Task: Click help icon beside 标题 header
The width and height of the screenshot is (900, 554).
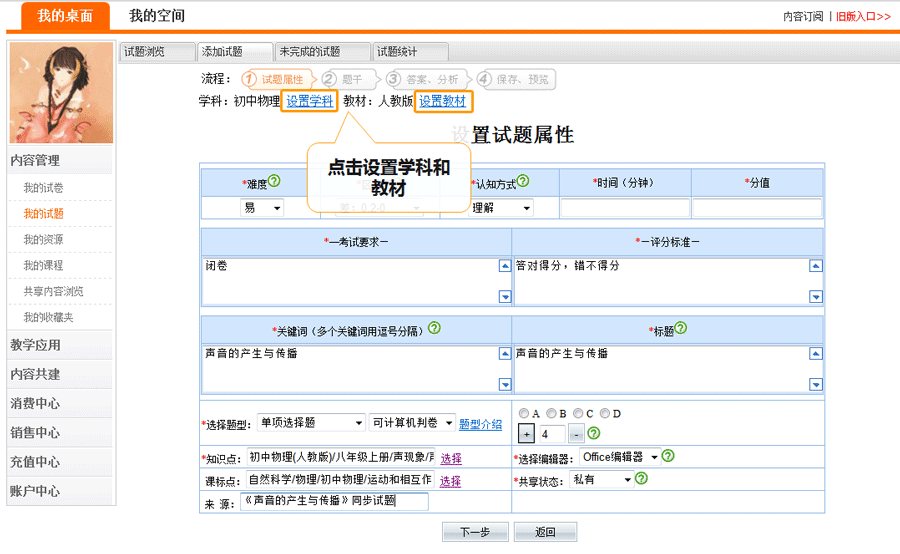Action: [x=681, y=329]
